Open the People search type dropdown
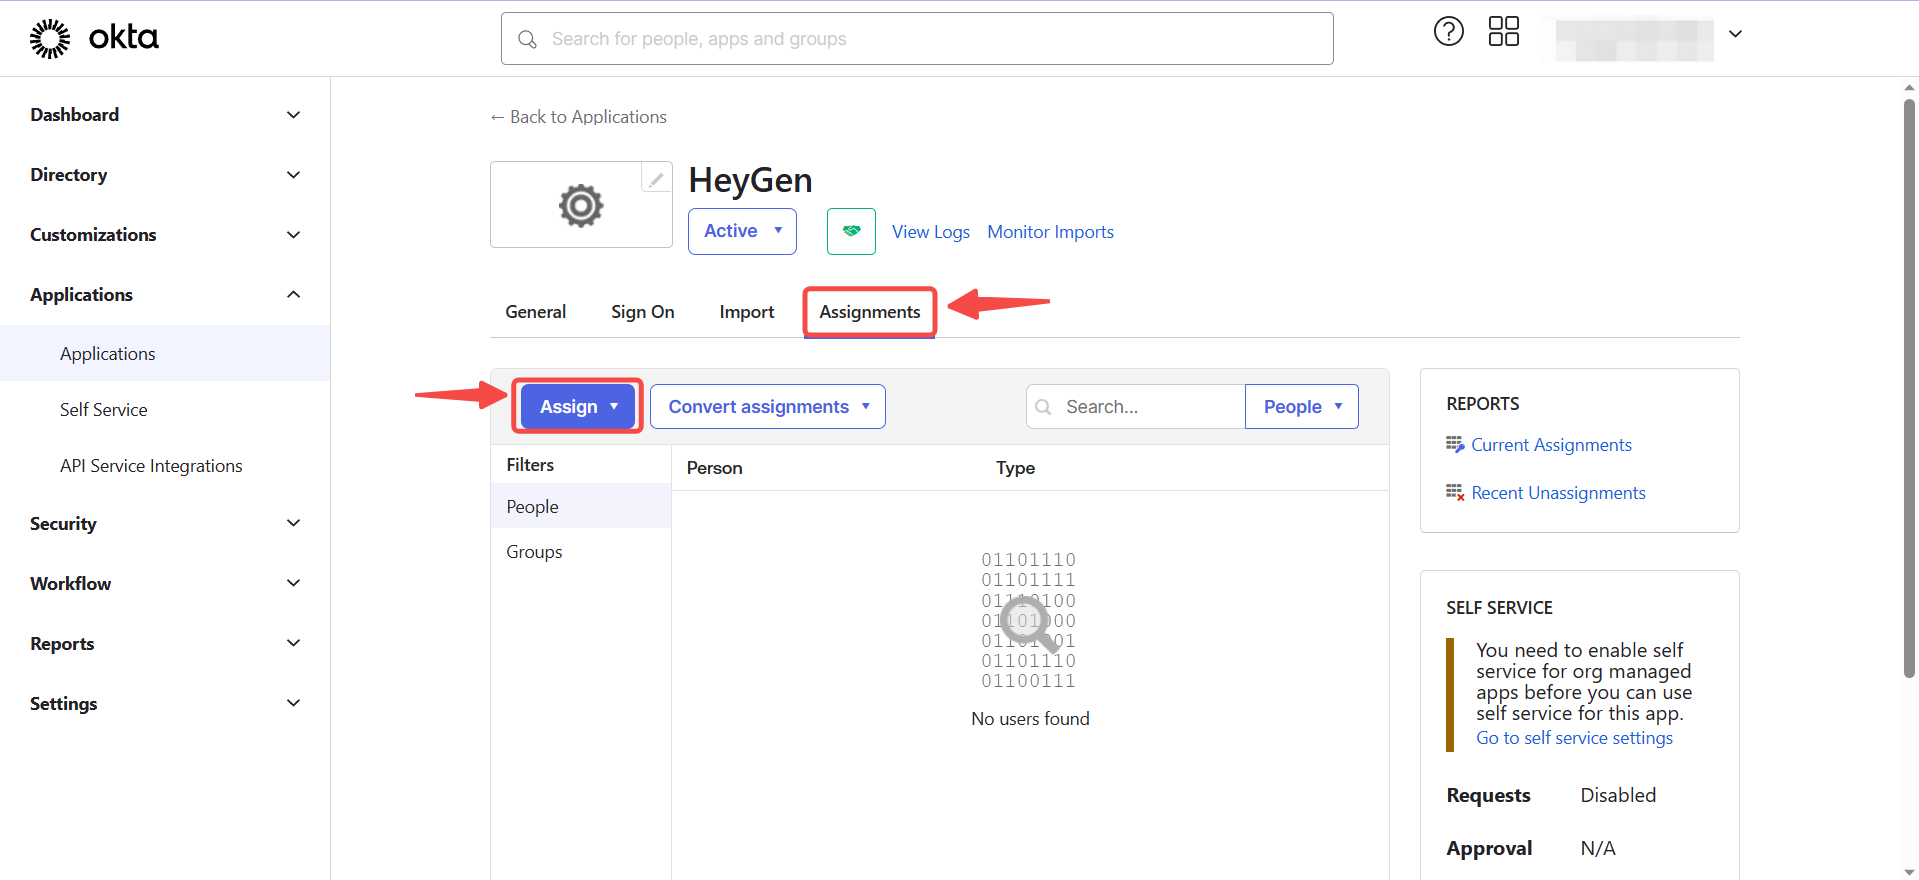Image resolution: width=1919 pixels, height=880 pixels. coord(1301,406)
